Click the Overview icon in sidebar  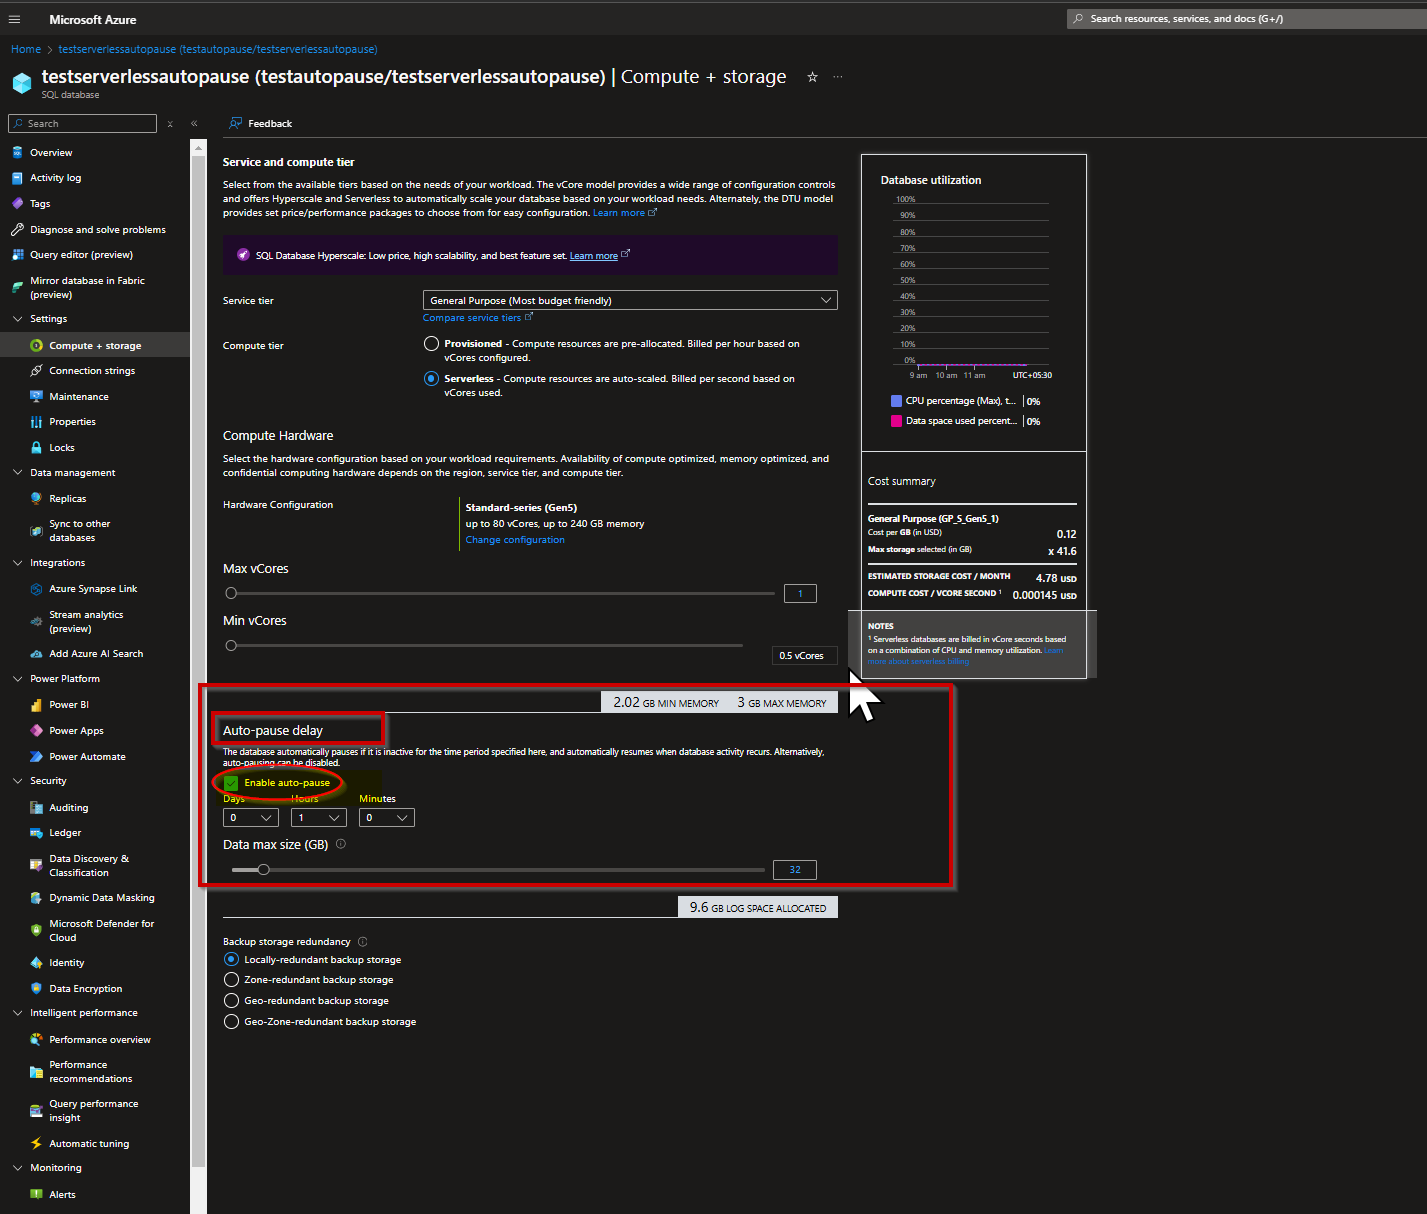(x=17, y=153)
